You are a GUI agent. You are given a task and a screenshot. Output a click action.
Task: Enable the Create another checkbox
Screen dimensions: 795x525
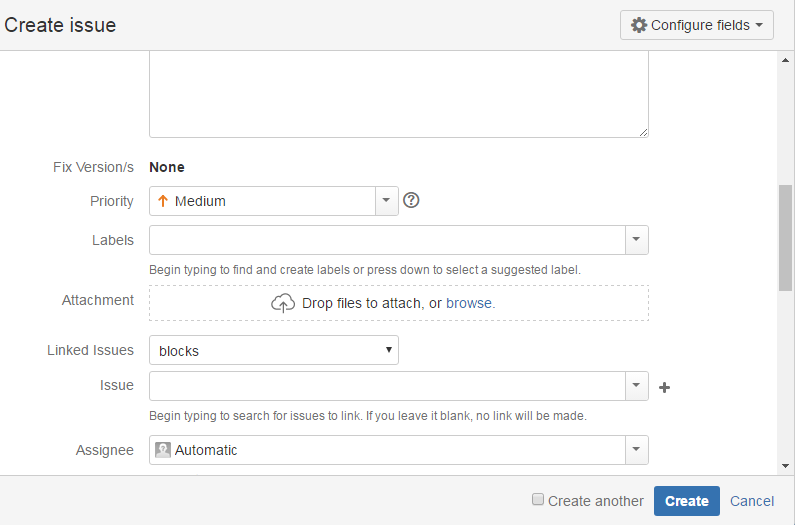coord(538,500)
